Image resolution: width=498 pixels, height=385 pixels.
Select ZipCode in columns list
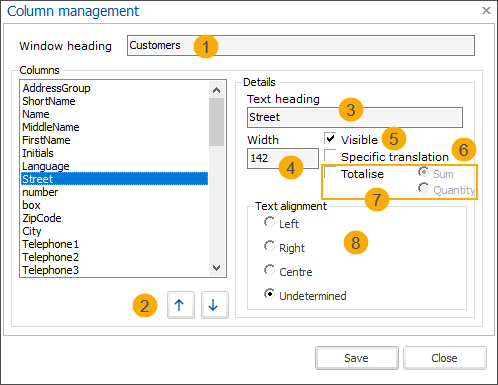115,218
